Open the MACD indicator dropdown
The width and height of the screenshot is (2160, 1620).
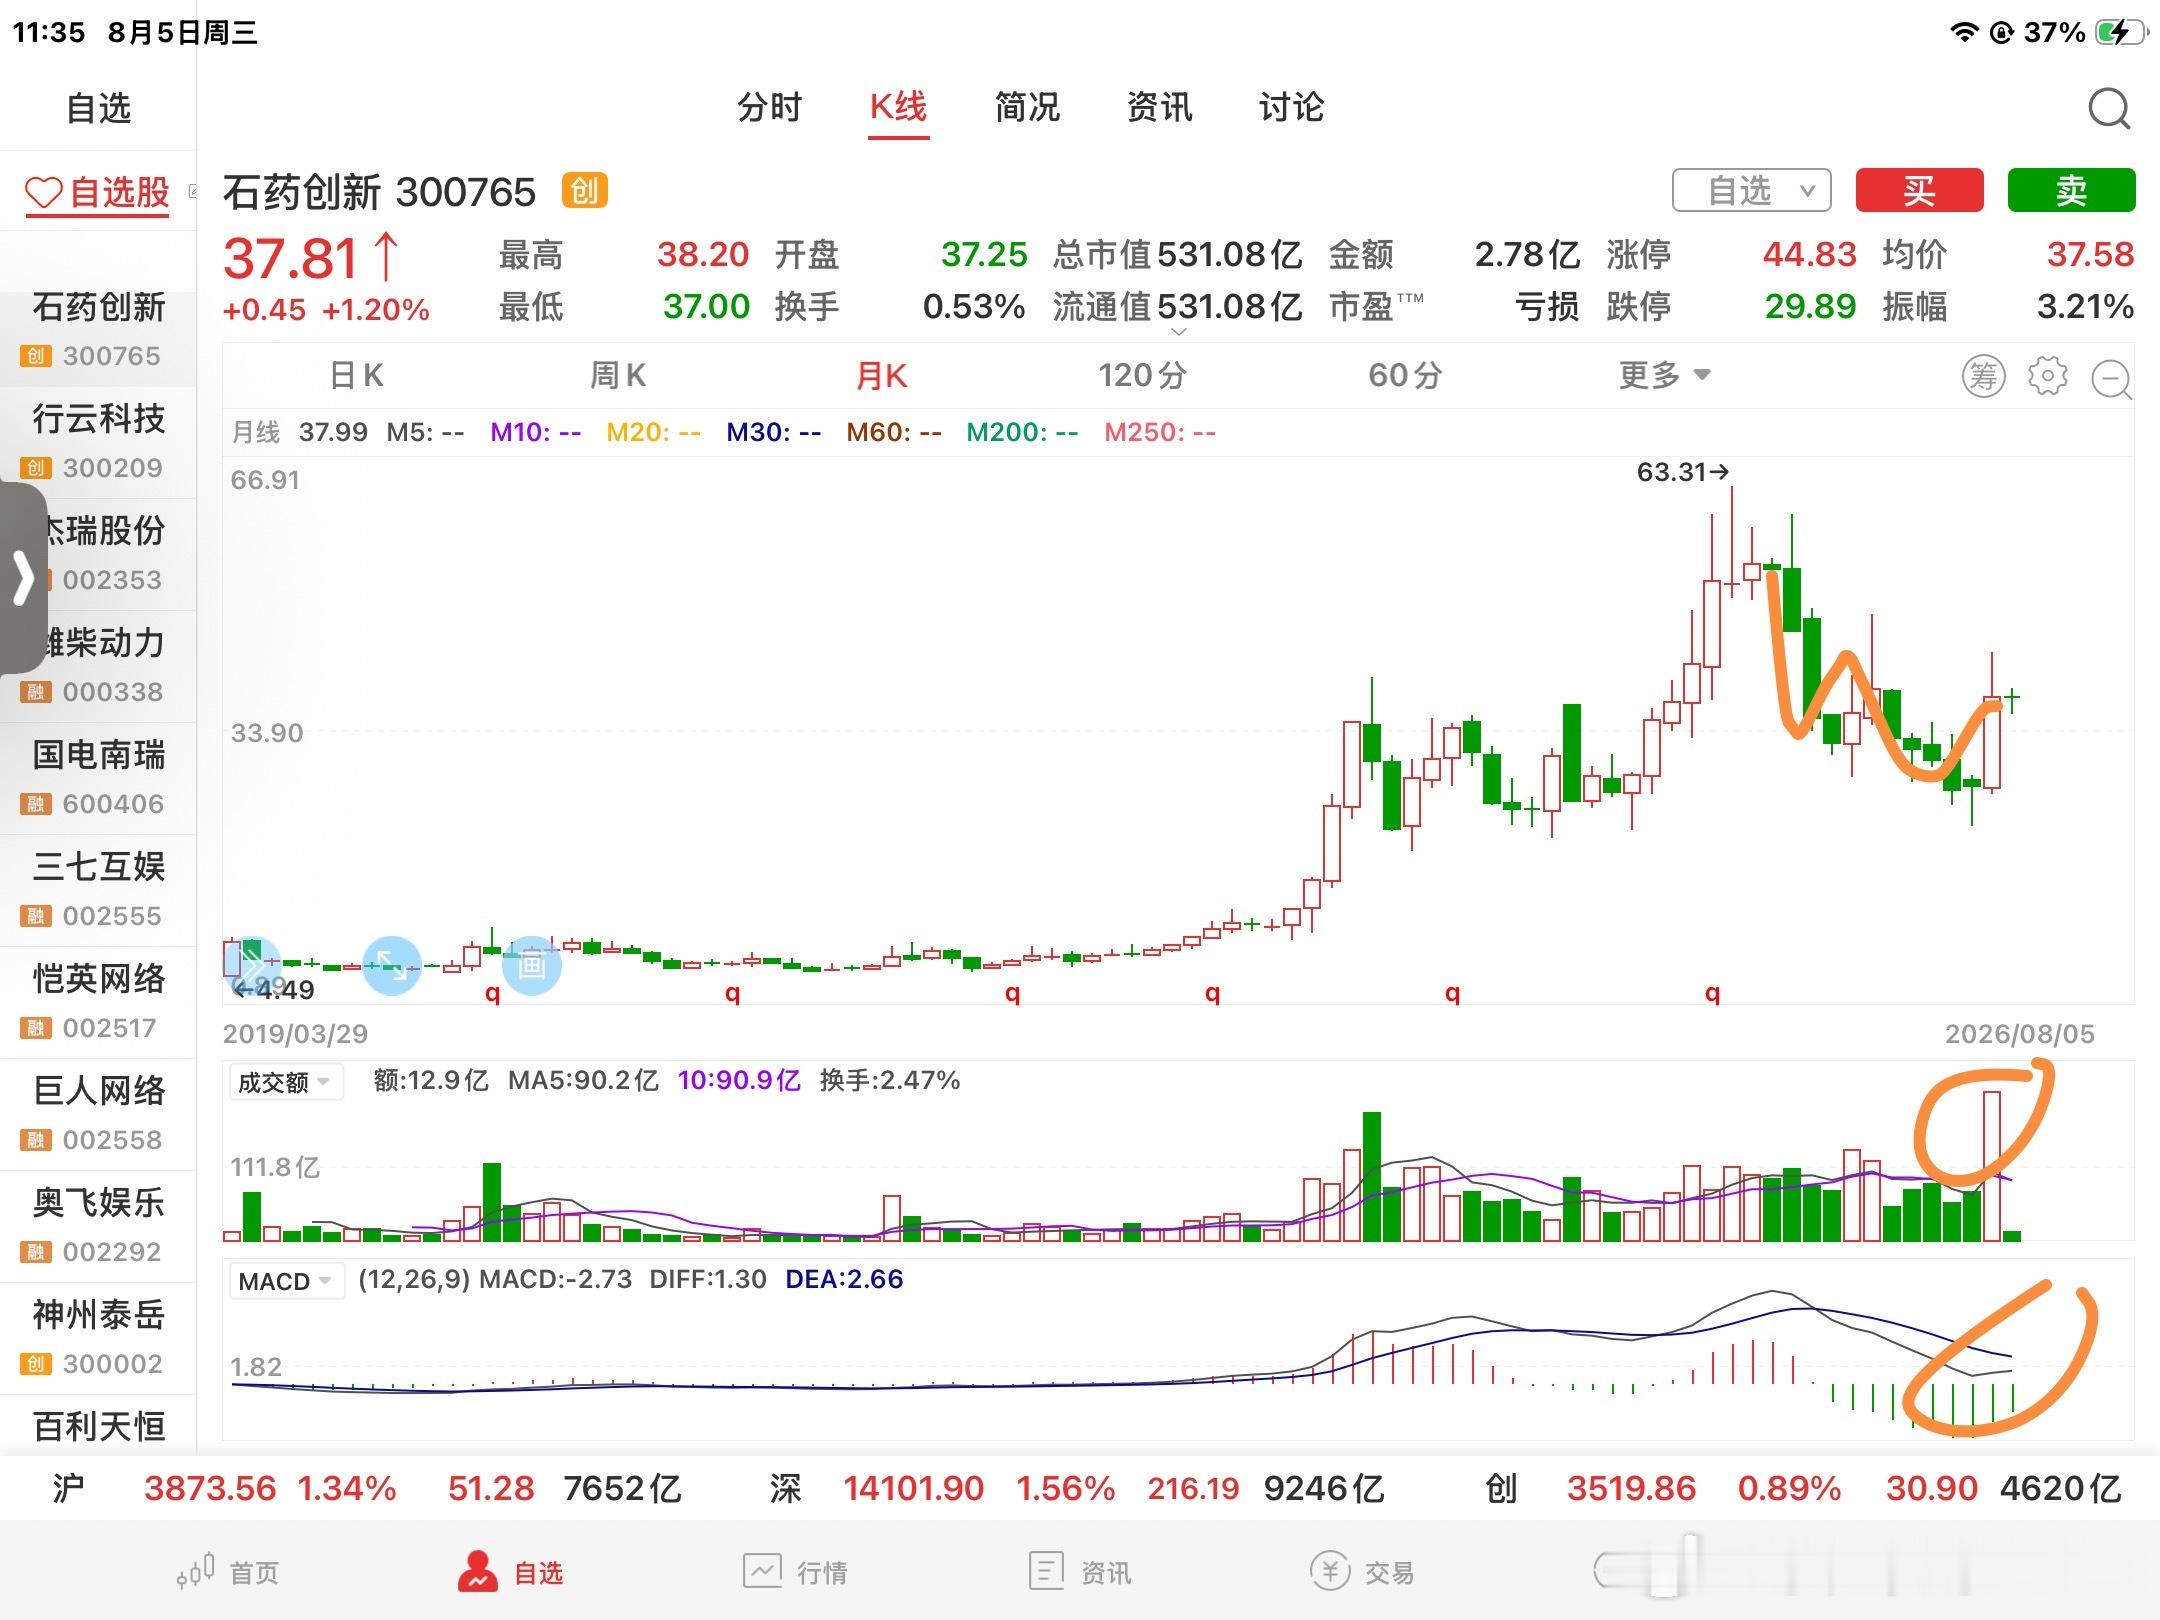click(x=286, y=1281)
